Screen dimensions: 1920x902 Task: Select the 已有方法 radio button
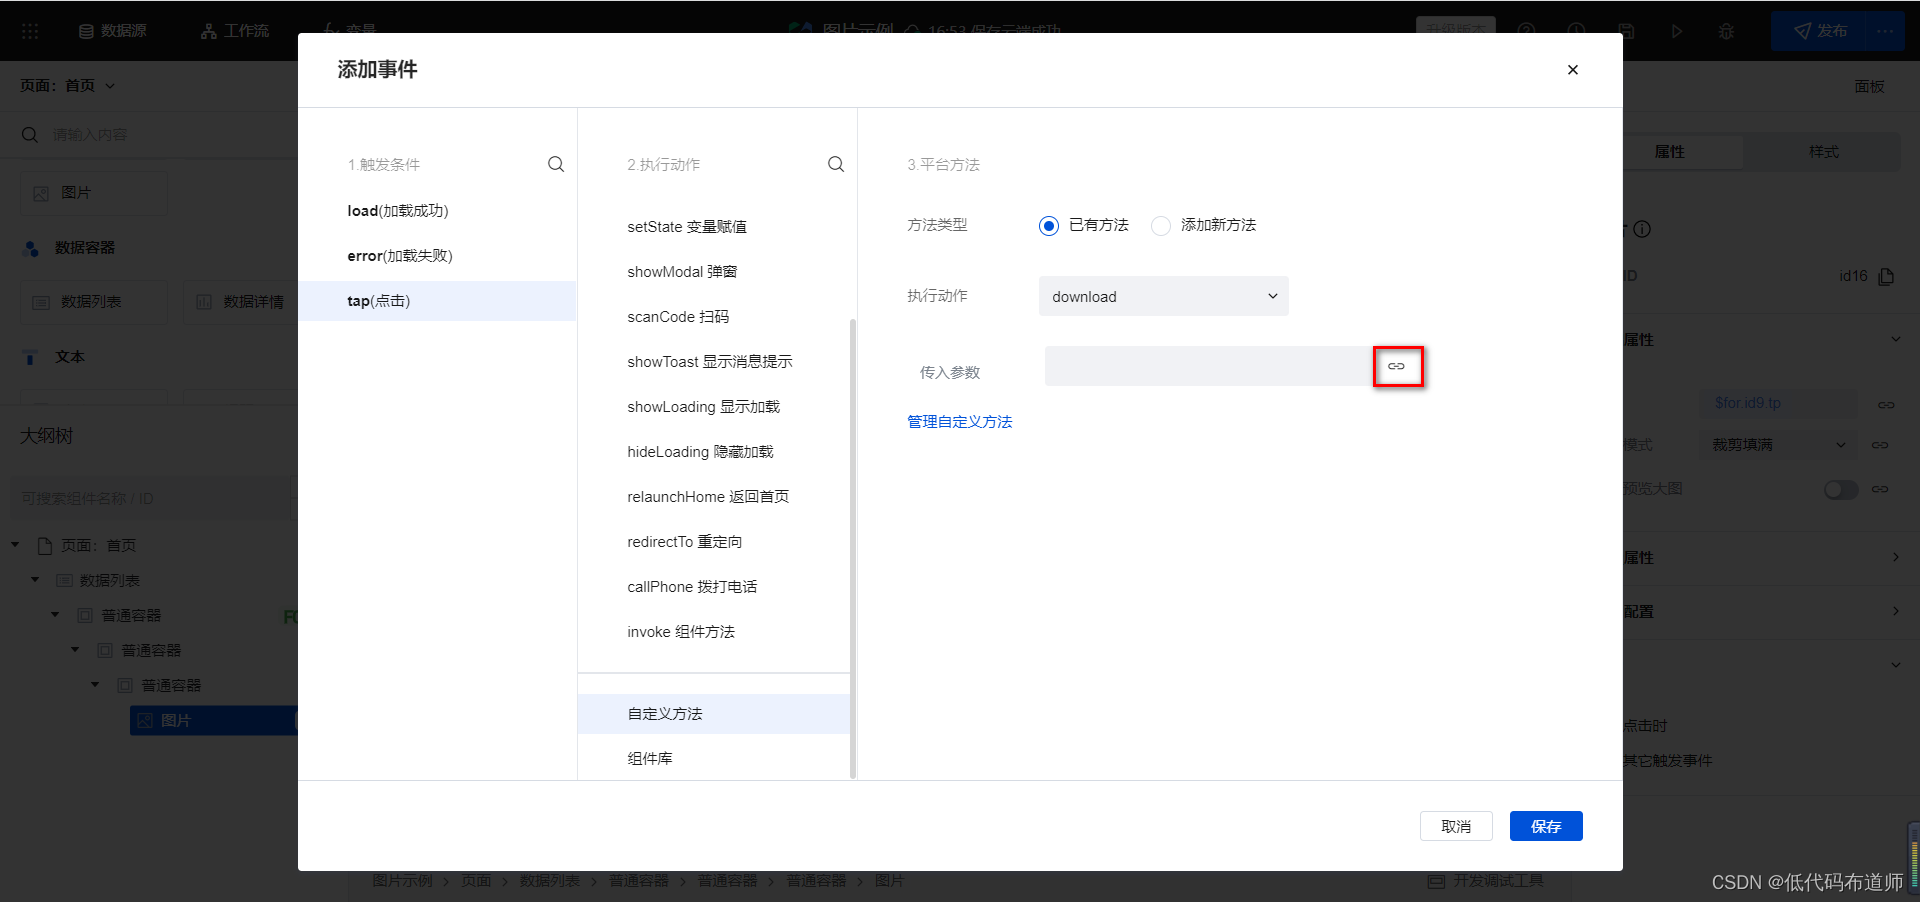(1048, 226)
